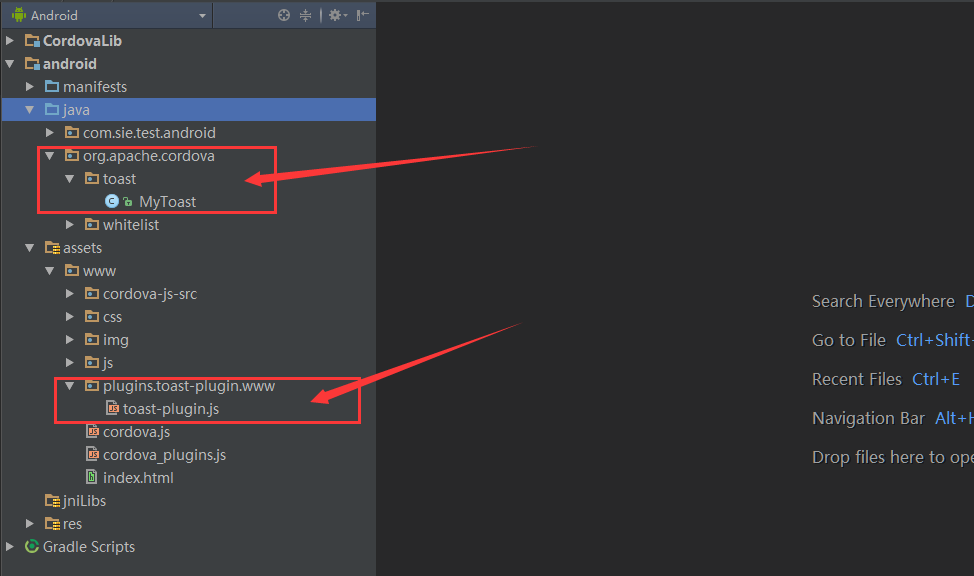Expand the css folder arrow
This screenshot has width=974, height=576.
(x=70, y=317)
